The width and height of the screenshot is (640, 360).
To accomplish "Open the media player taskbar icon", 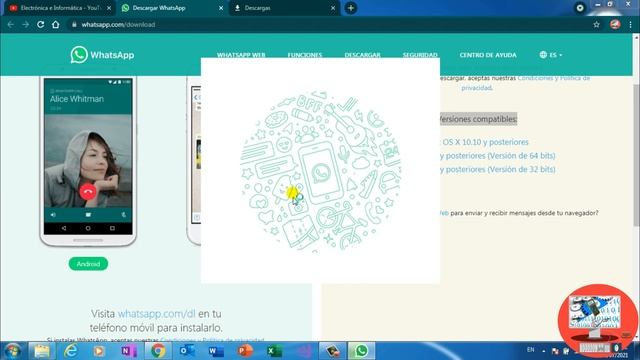I will click(100, 351).
